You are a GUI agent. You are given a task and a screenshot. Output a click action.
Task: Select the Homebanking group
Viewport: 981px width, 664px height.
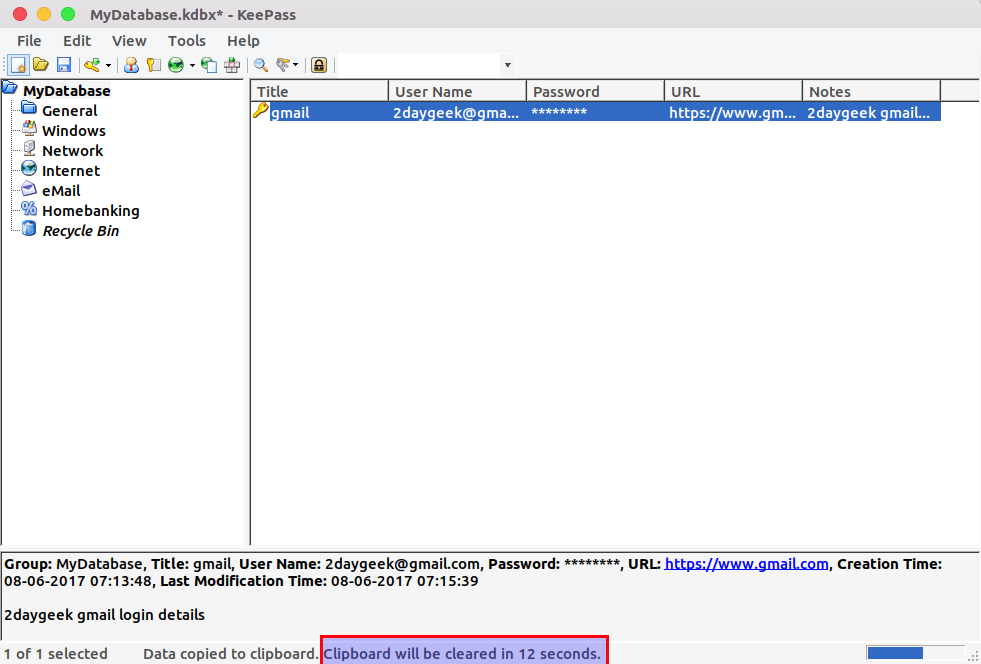point(91,211)
